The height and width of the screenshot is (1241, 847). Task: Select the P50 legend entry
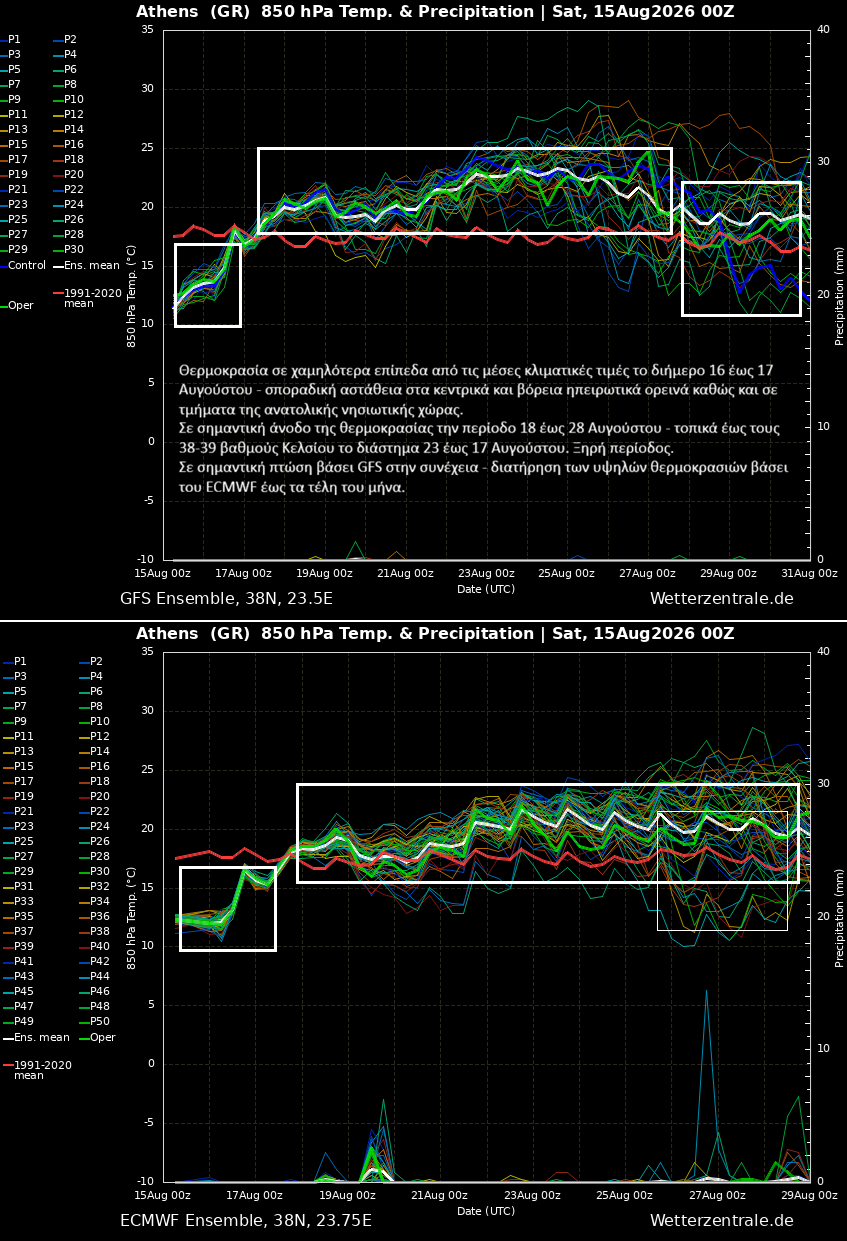click(x=97, y=1021)
